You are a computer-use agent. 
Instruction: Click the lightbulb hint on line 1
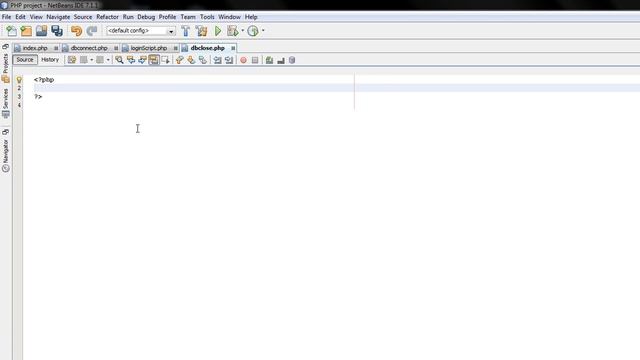[19, 80]
